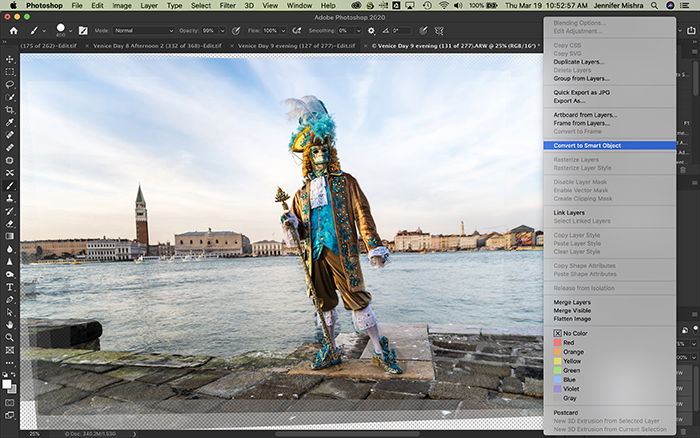Open the smoothing options gear
This screenshot has width=700, height=438.
pyautogui.click(x=371, y=31)
